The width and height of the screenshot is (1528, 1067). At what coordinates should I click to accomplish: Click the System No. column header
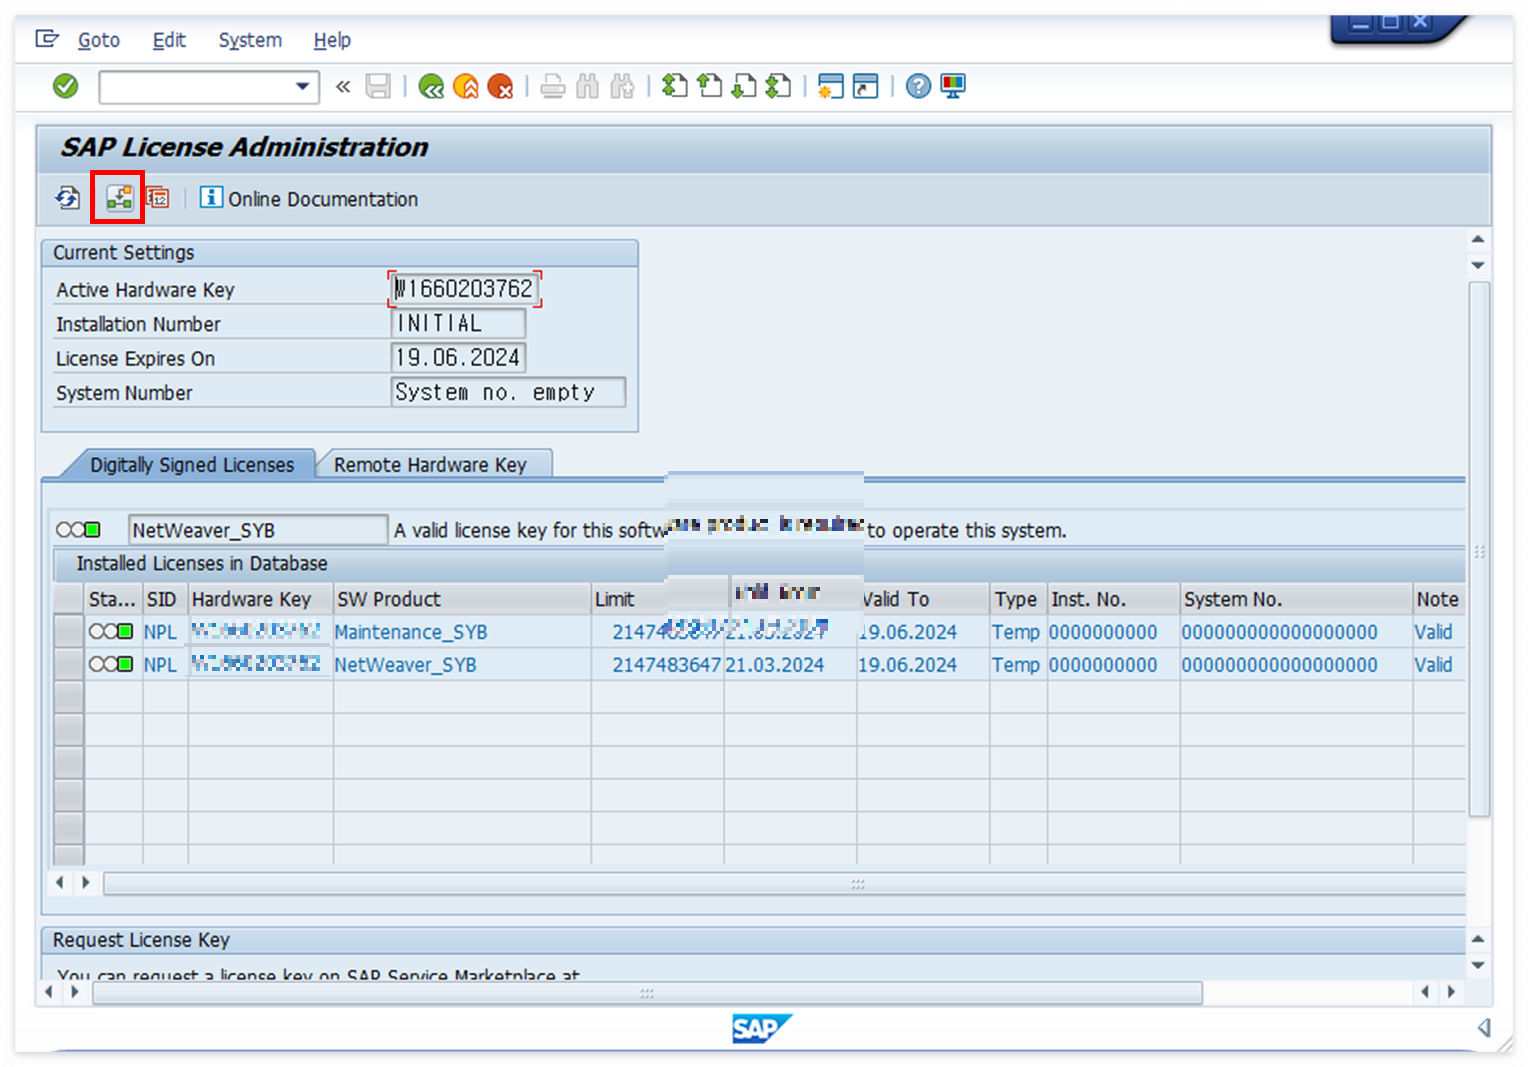1296,599
